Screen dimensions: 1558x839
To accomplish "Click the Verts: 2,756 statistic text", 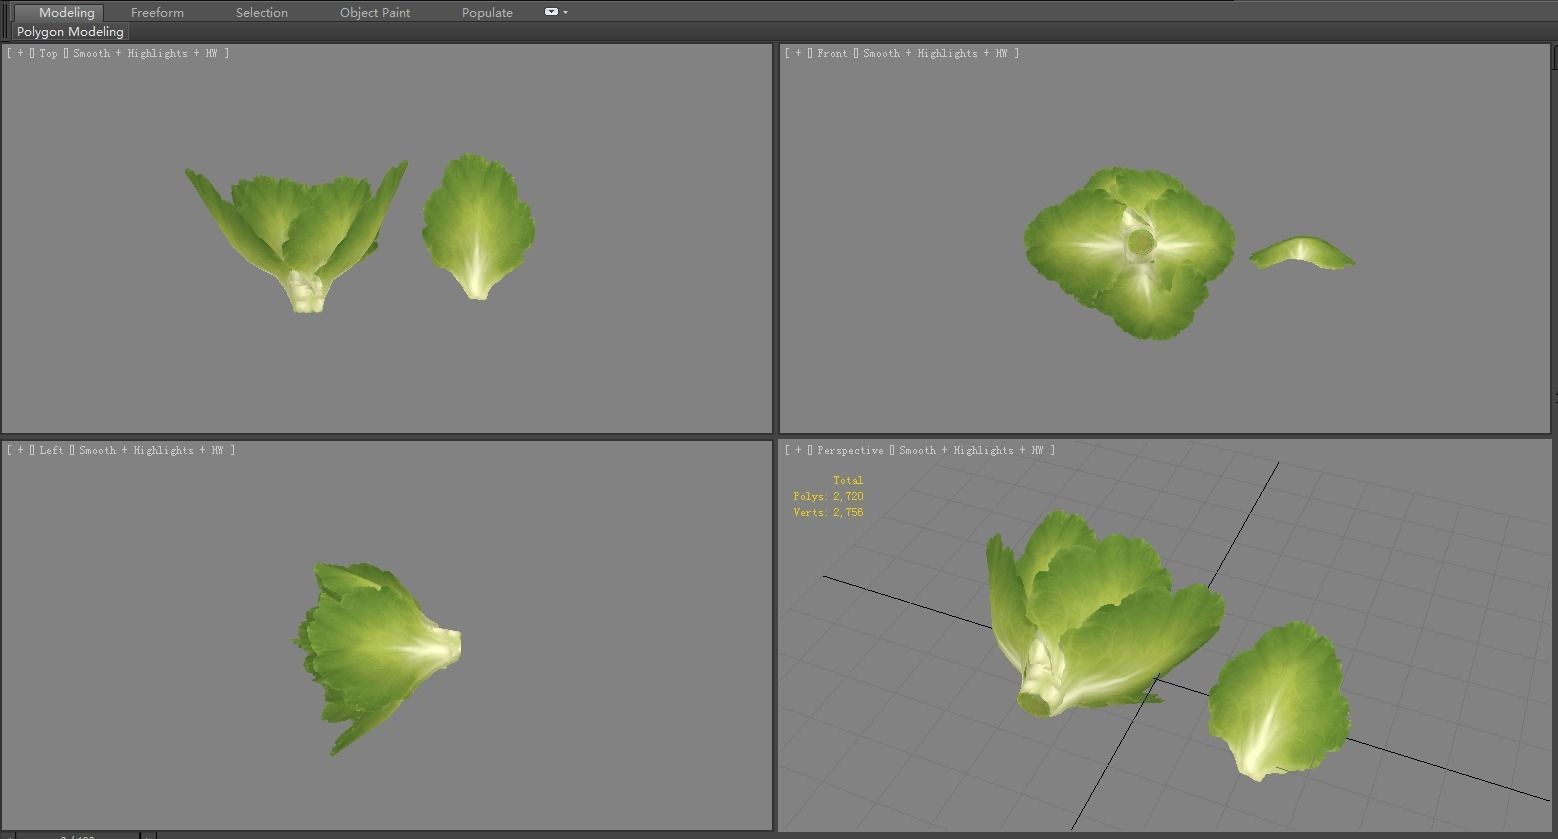I will click(x=828, y=512).
